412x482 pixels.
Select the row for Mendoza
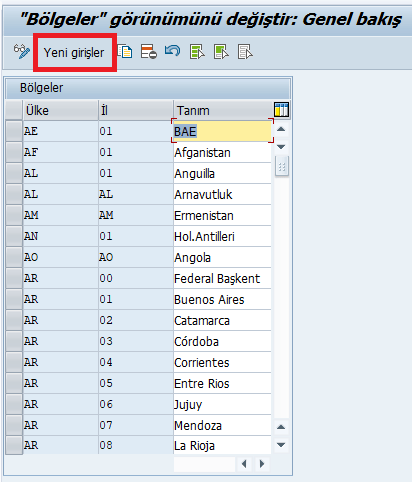(x=14, y=425)
